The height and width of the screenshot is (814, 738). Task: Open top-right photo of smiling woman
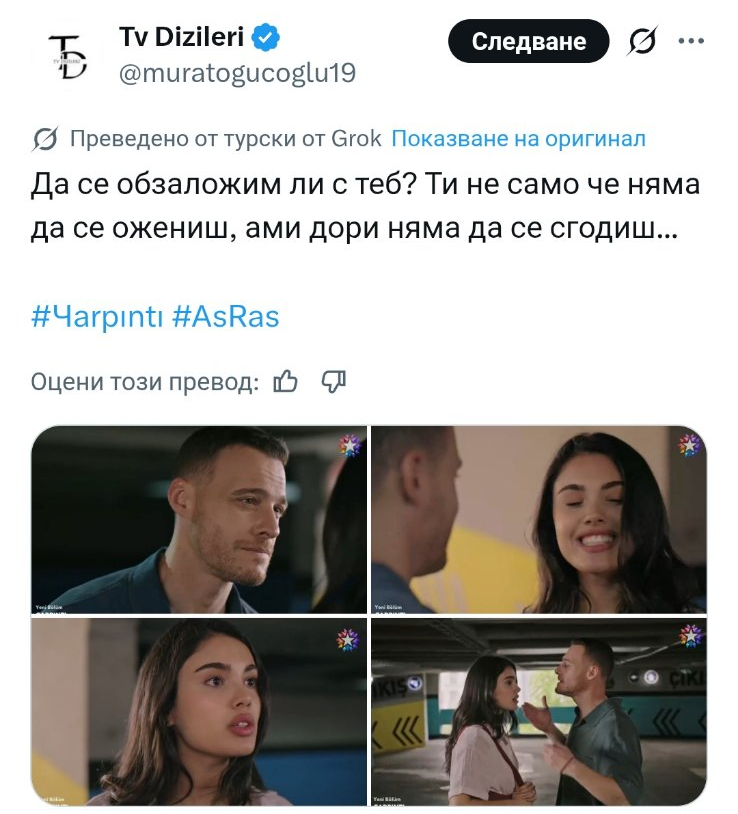(x=539, y=520)
